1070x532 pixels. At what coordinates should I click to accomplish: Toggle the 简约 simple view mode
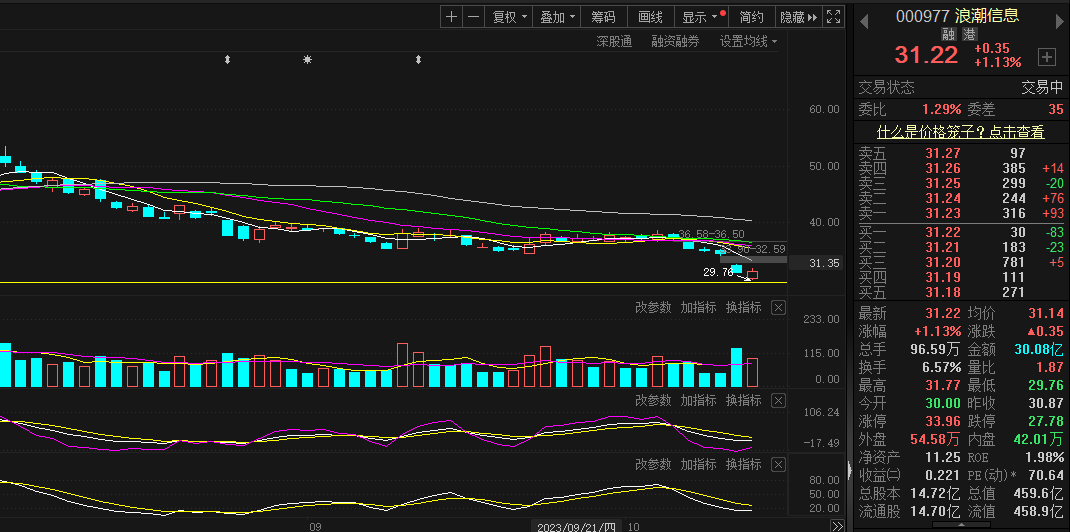751,17
